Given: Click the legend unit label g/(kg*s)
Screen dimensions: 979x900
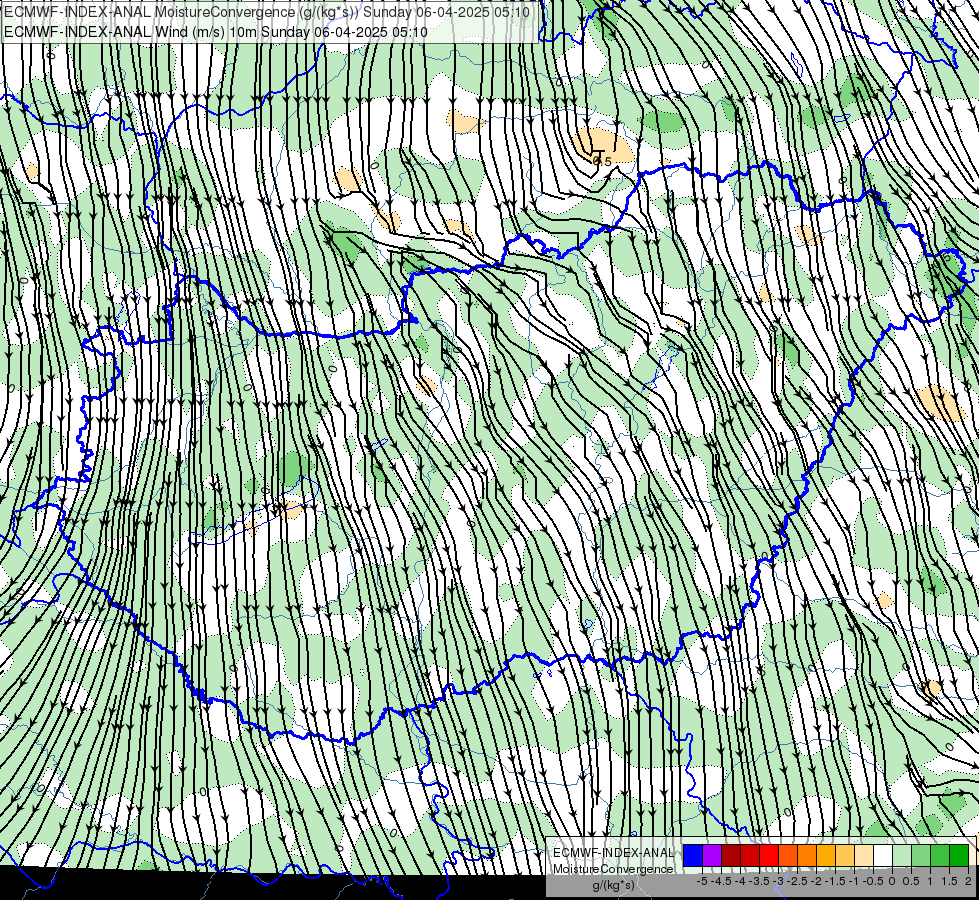Looking at the screenshot, I should 613,885.
